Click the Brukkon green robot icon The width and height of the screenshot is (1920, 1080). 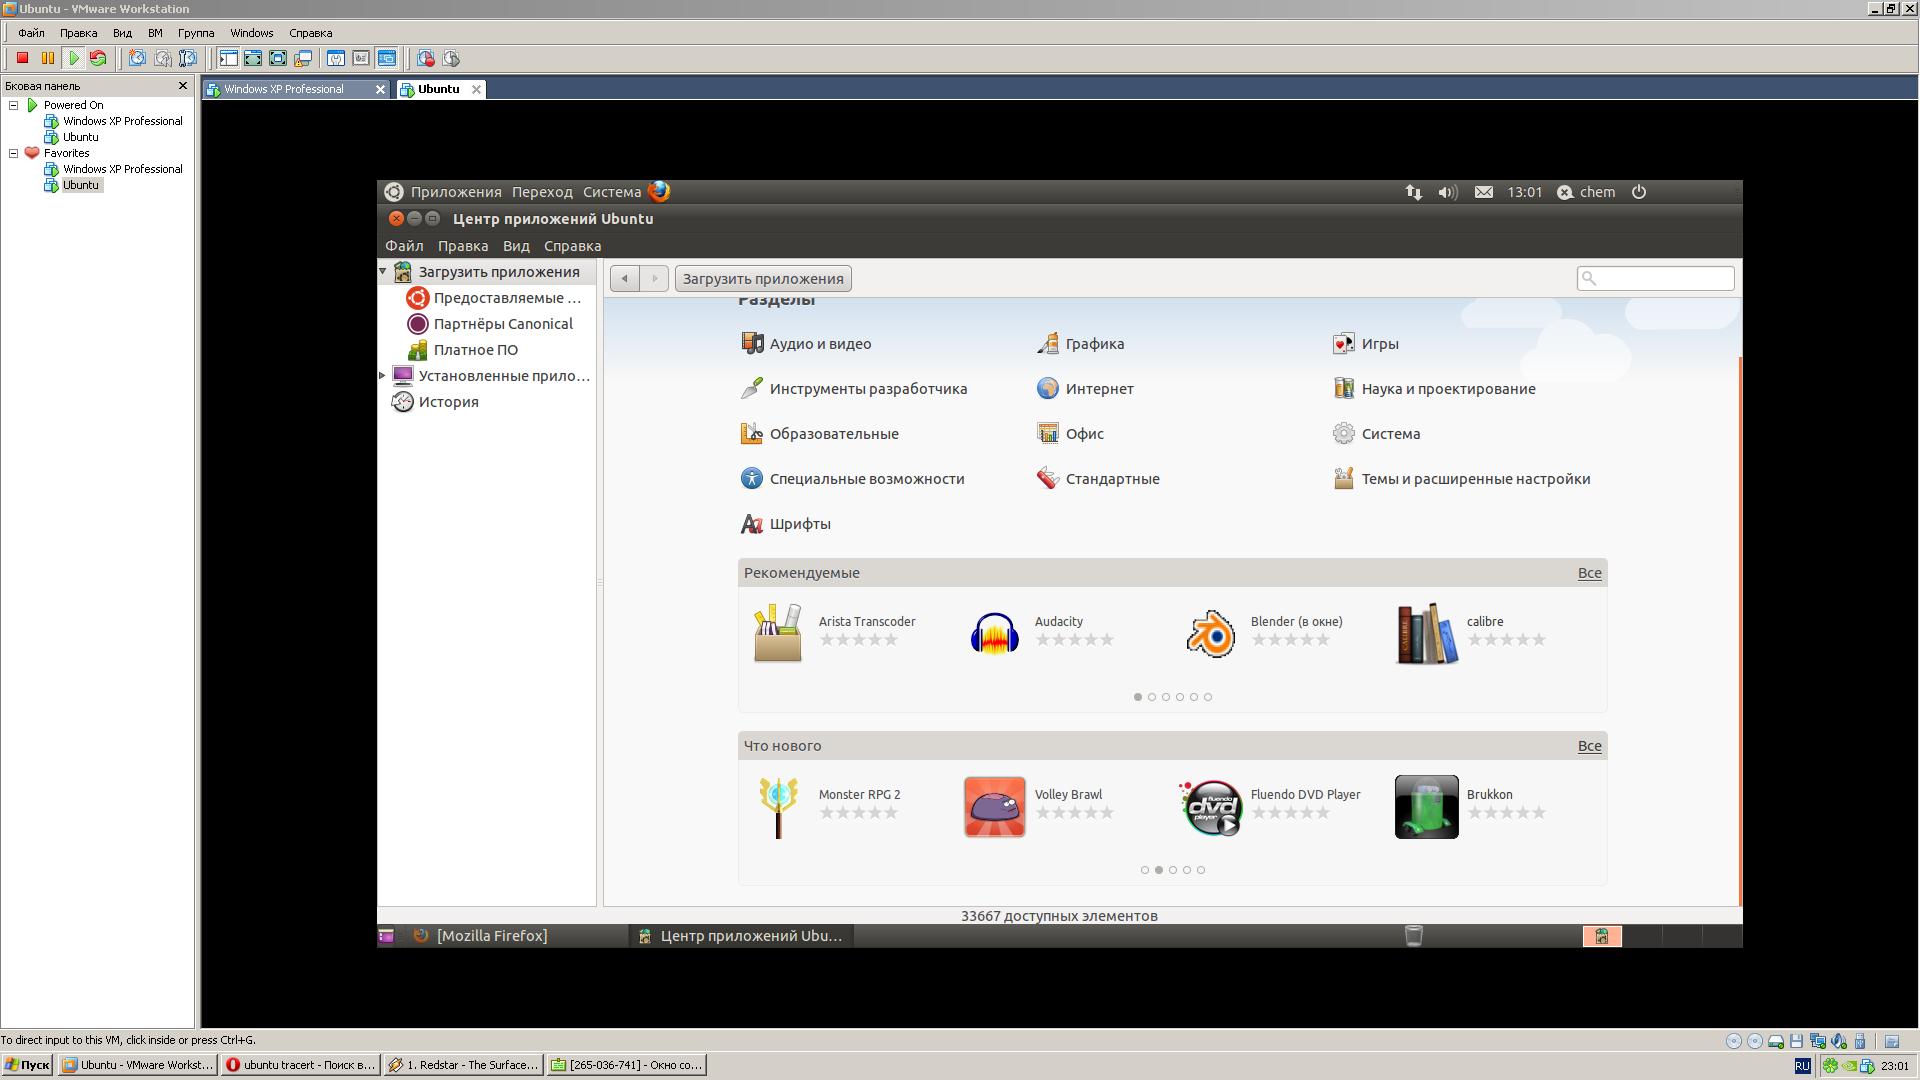coord(1427,807)
